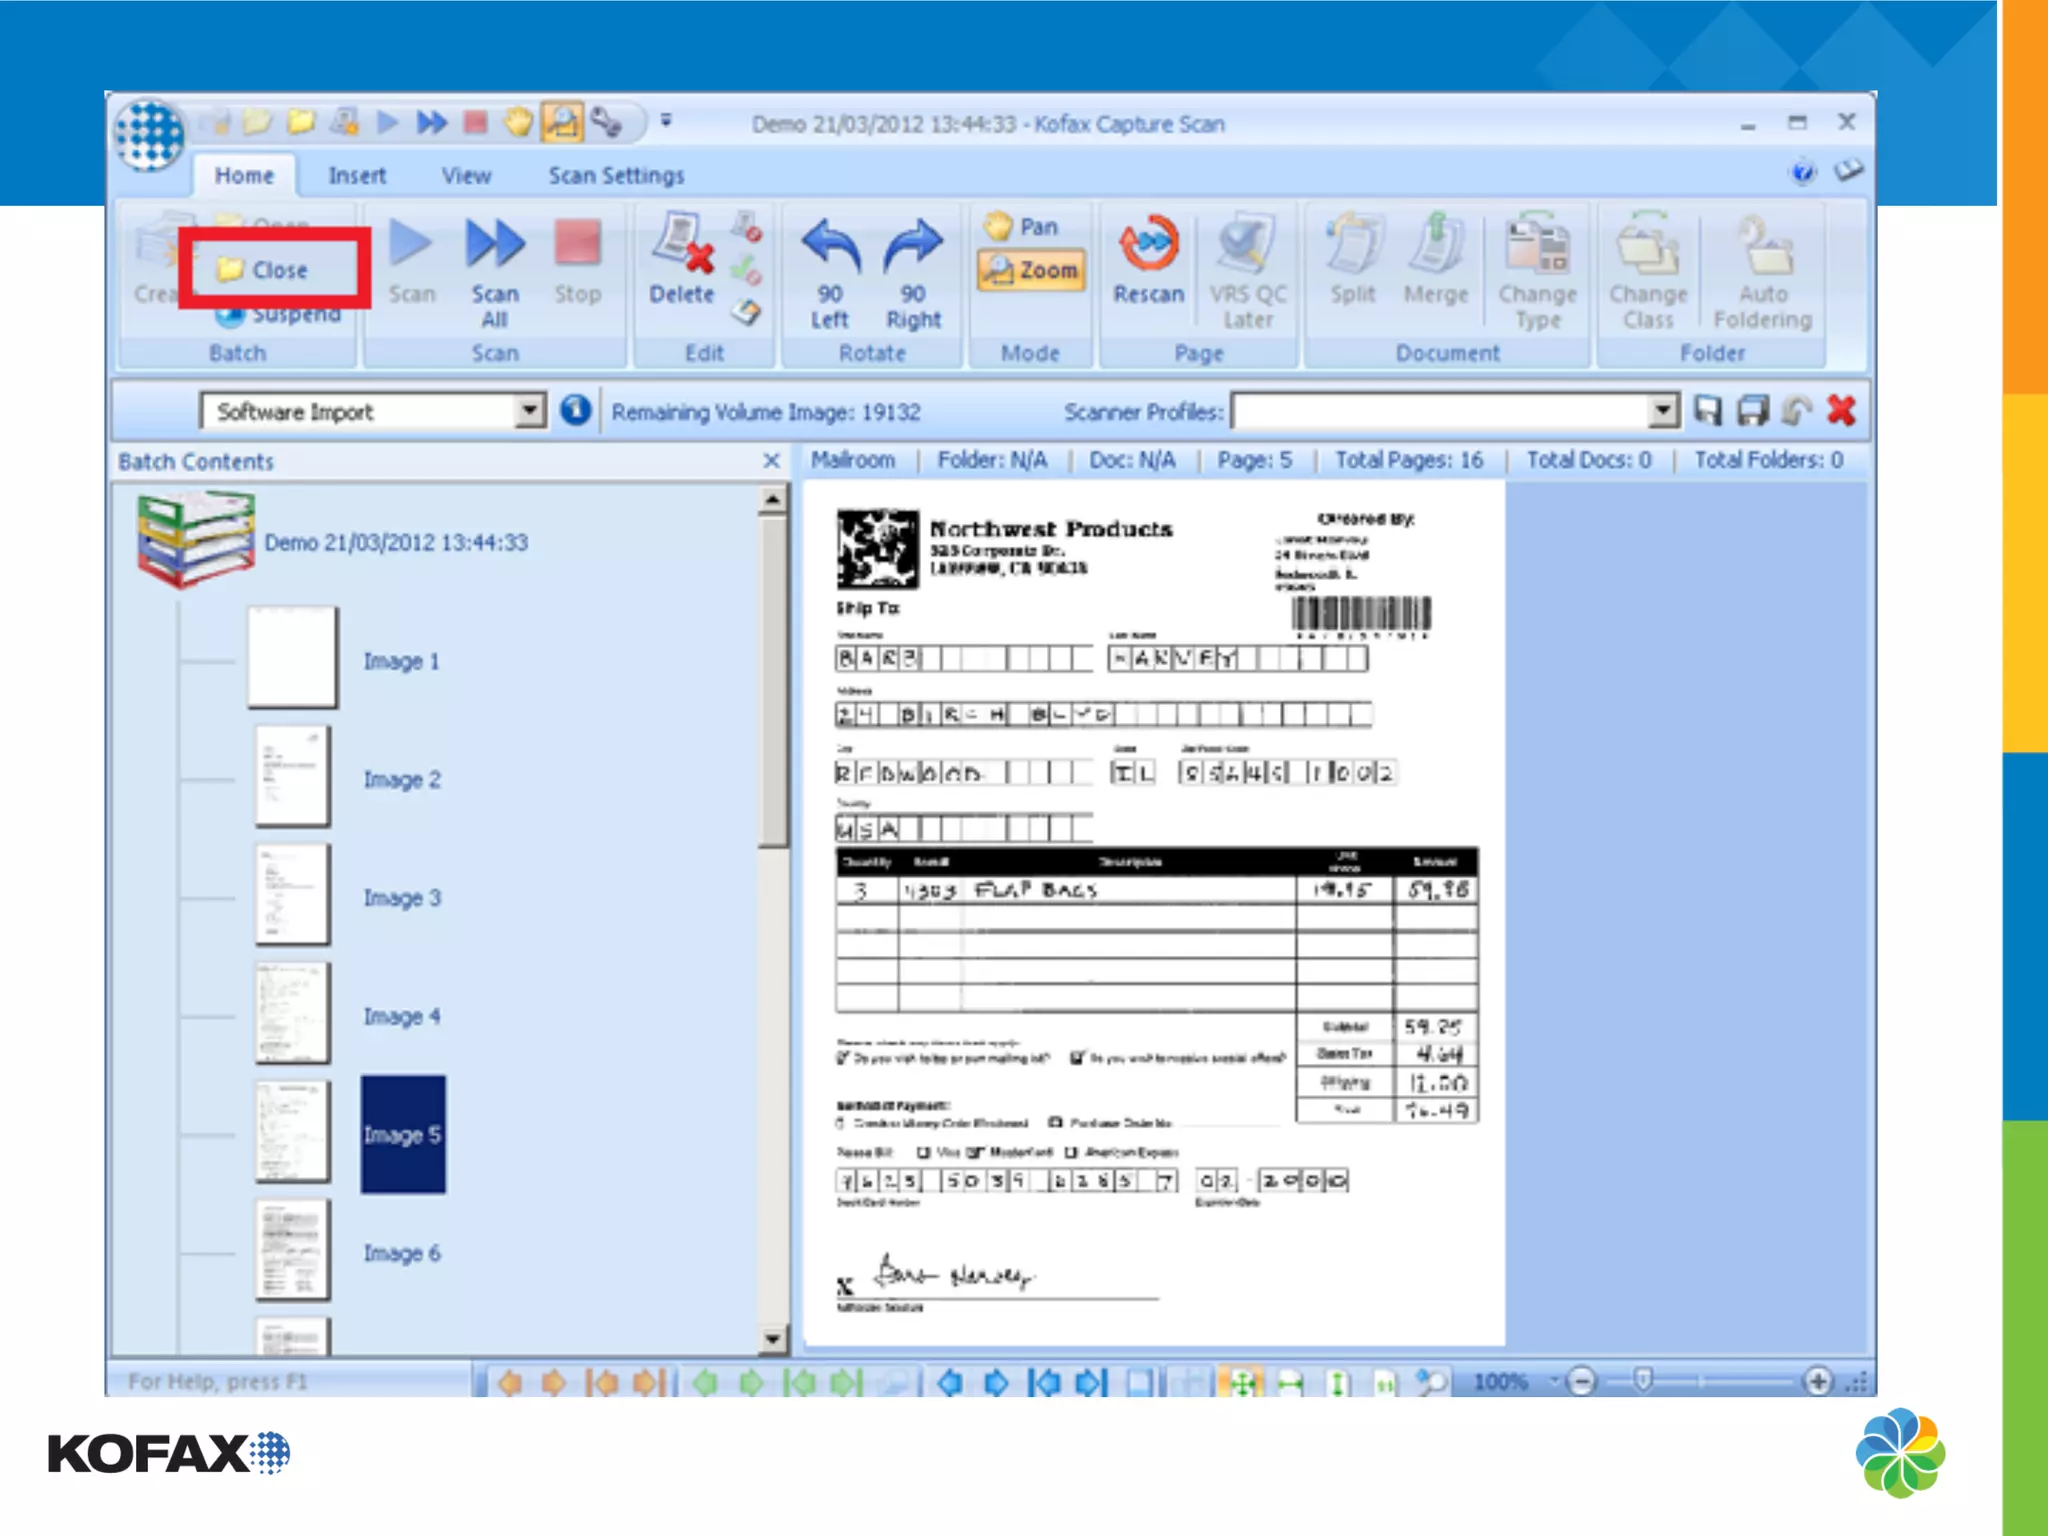Toggle Pan mode
The height and width of the screenshot is (1536, 2048).
1024,227
